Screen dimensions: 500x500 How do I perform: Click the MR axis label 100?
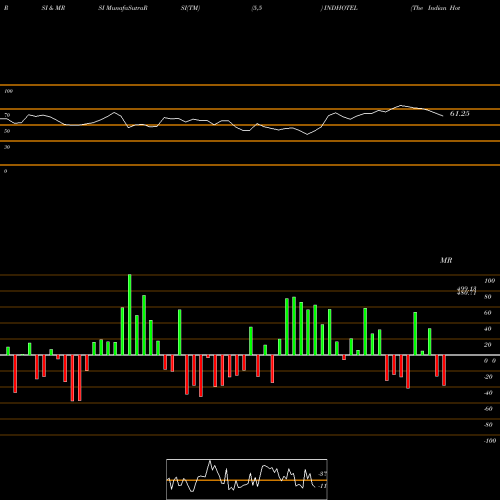[x=489, y=281]
